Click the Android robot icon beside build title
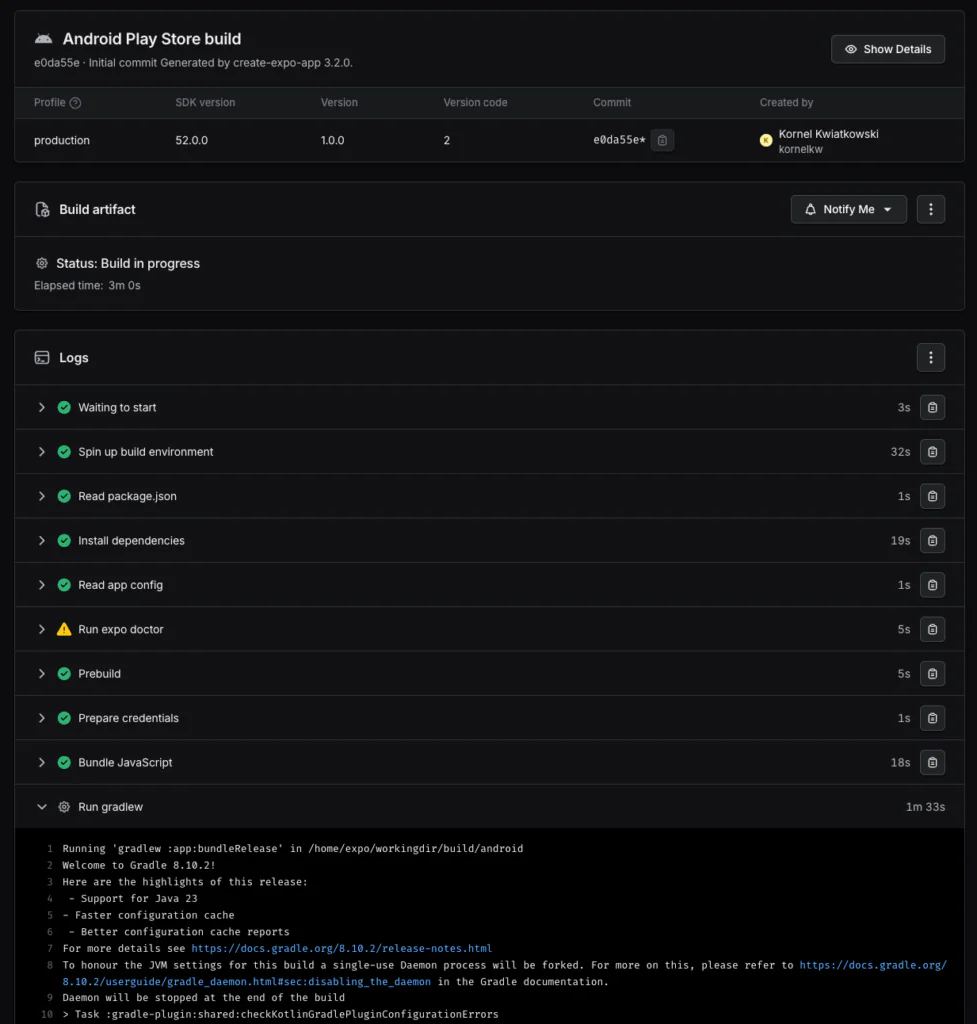The image size is (977, 1024). point(43,39)
